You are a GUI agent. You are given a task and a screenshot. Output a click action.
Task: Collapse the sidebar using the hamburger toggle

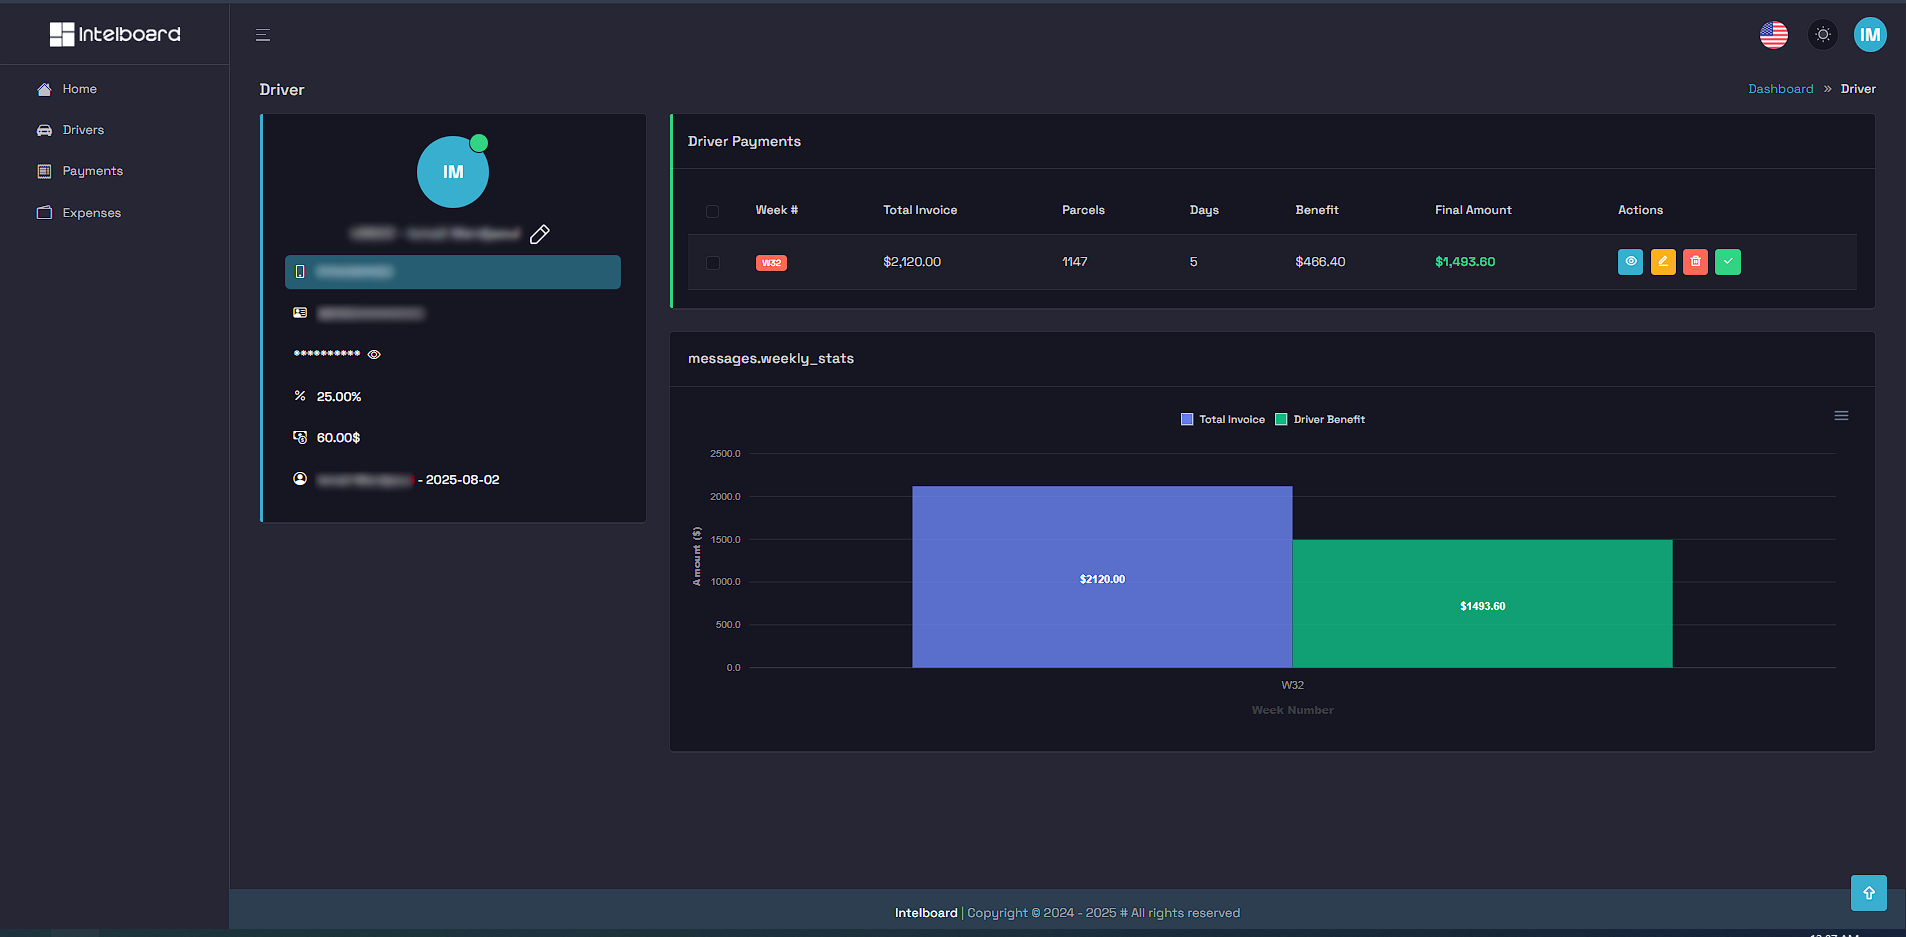pos(262,33)
